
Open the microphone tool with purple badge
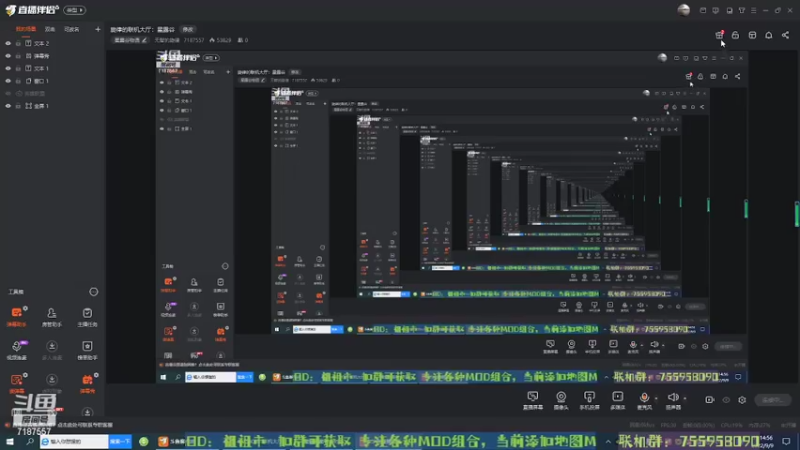16,350
